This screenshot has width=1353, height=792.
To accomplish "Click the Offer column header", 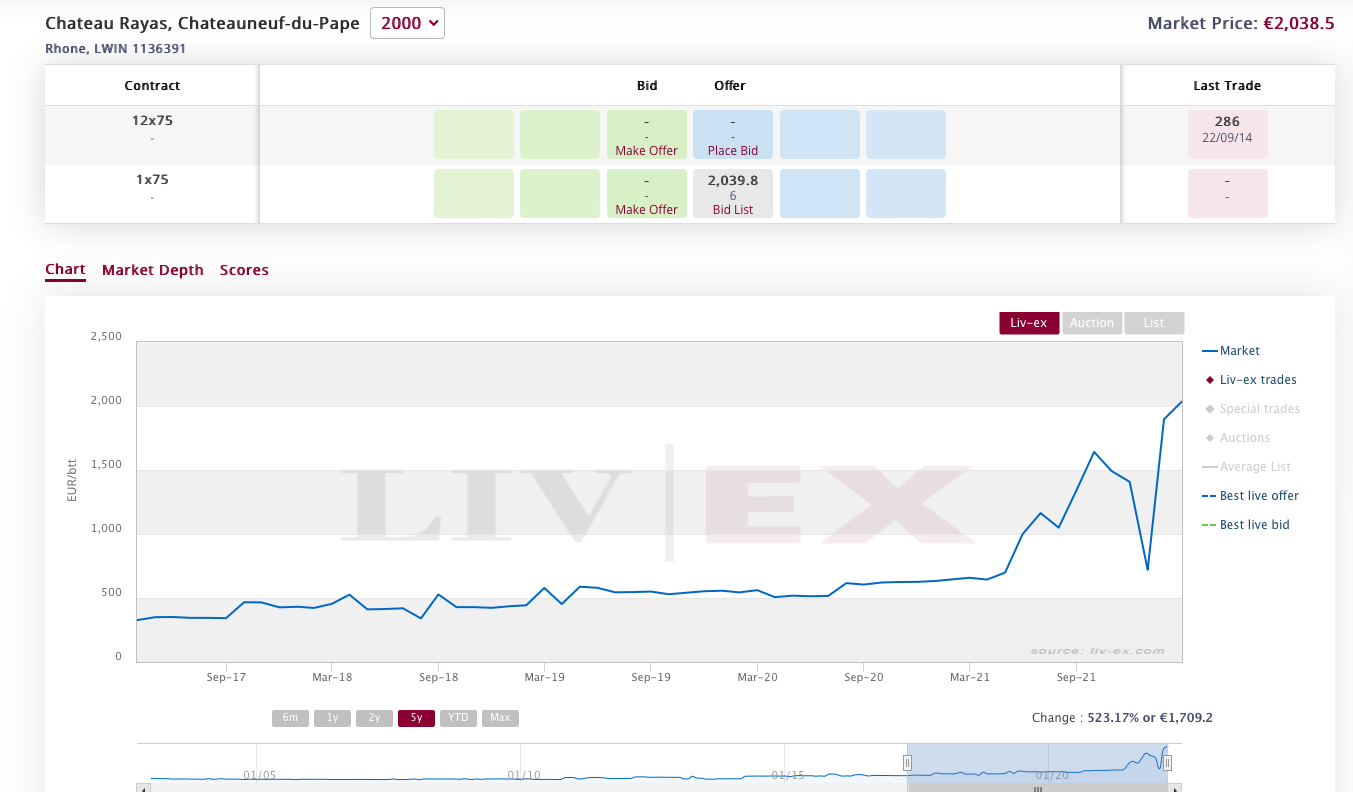I will (x=730, y=86).
